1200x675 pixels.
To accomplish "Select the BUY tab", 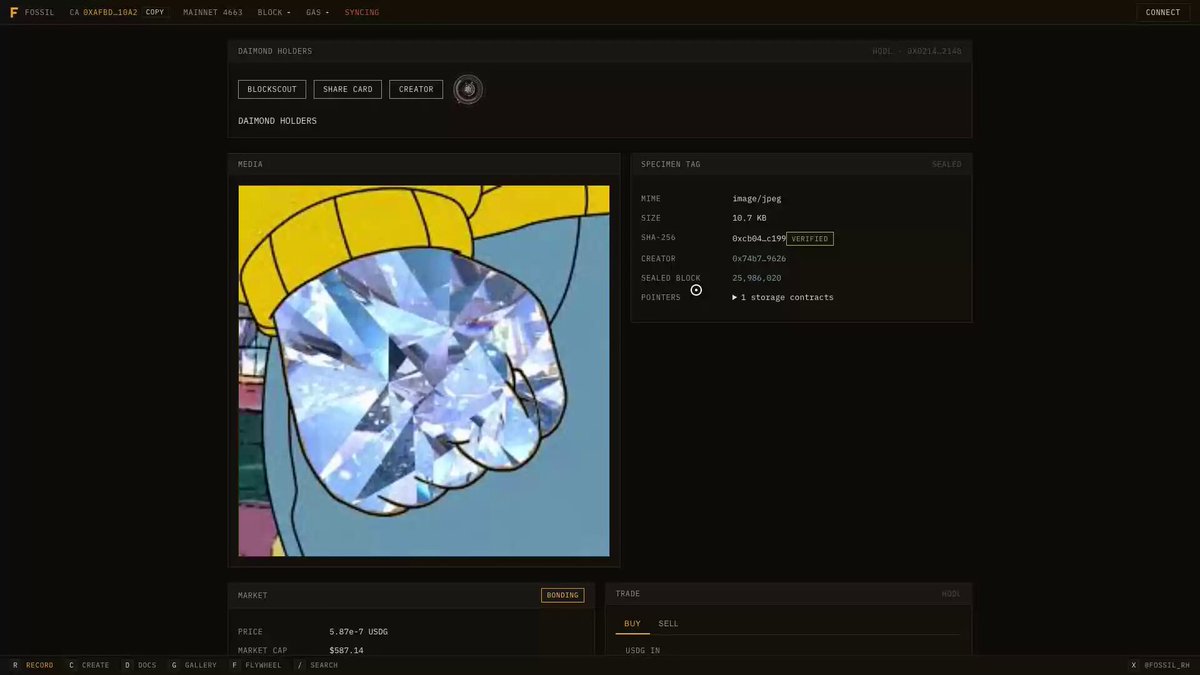I will tap(632, 624).
